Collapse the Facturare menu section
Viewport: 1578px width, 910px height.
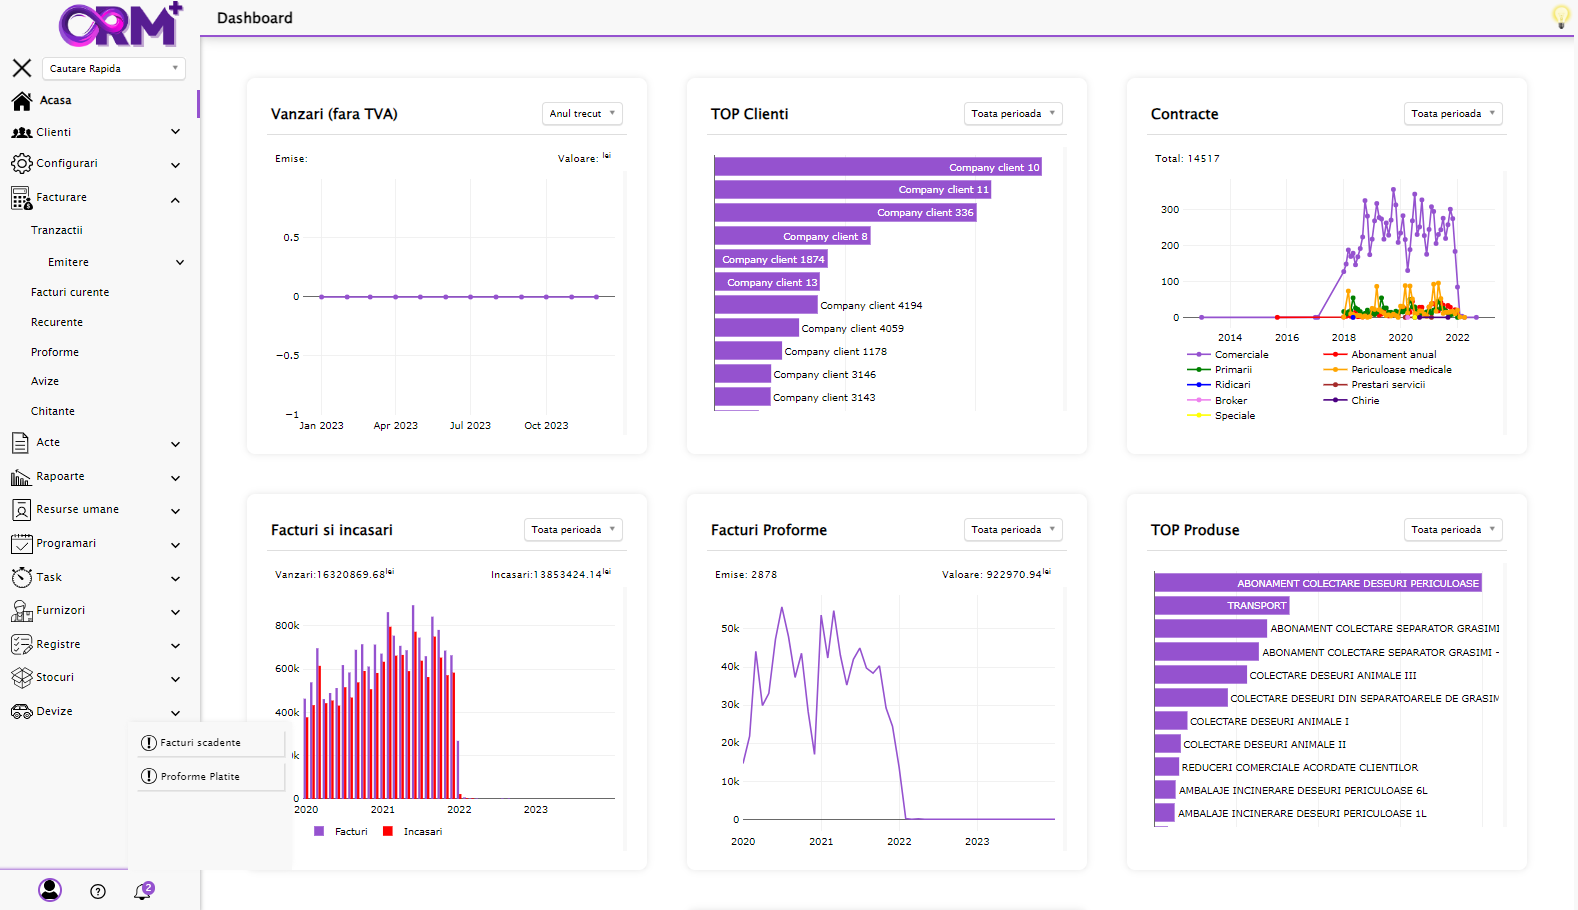point(175,200)
